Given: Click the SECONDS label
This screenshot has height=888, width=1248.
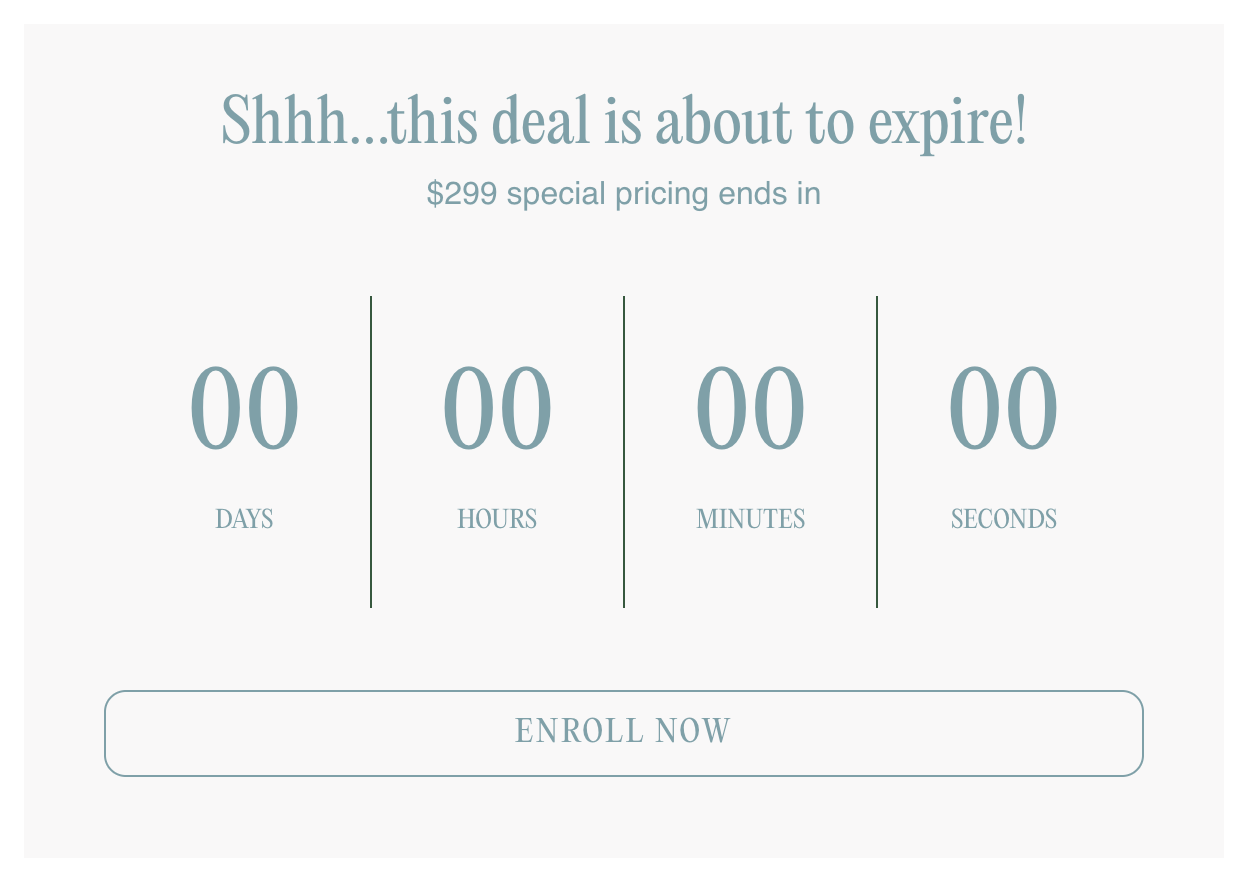Looking at the screenshot, I should (x=1003, y=519).
